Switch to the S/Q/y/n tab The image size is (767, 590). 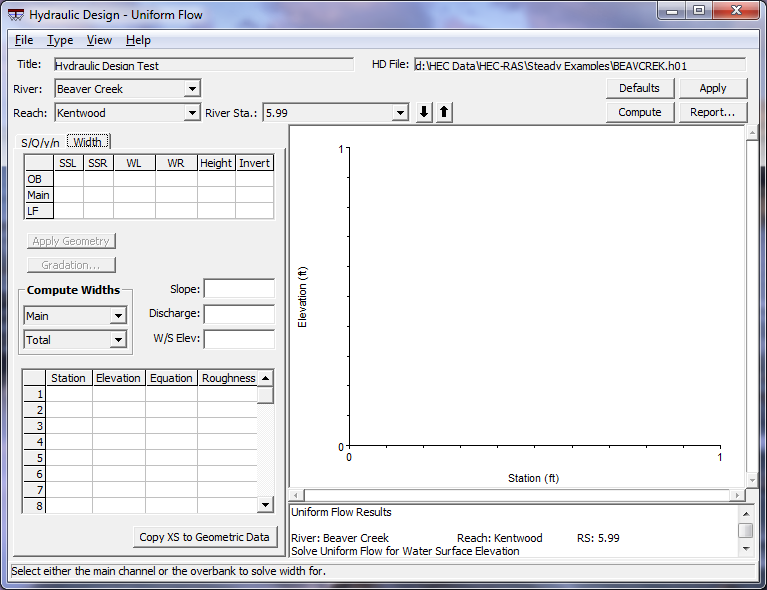point(41,143)
